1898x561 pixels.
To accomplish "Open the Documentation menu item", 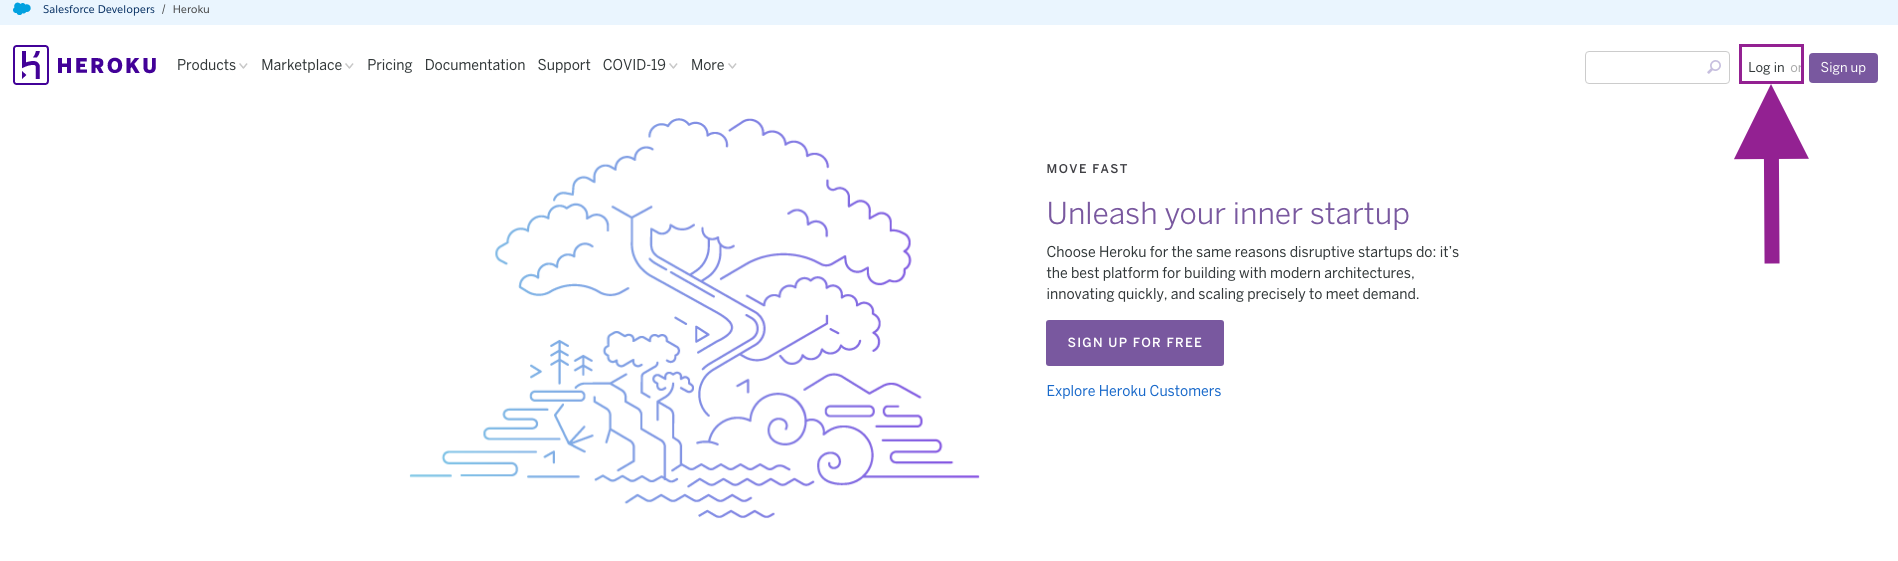I will 474,65.
